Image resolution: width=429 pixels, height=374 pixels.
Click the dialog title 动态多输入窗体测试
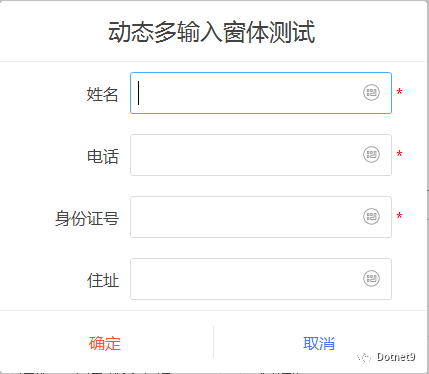pyautogui.click(x=212, y=32)
